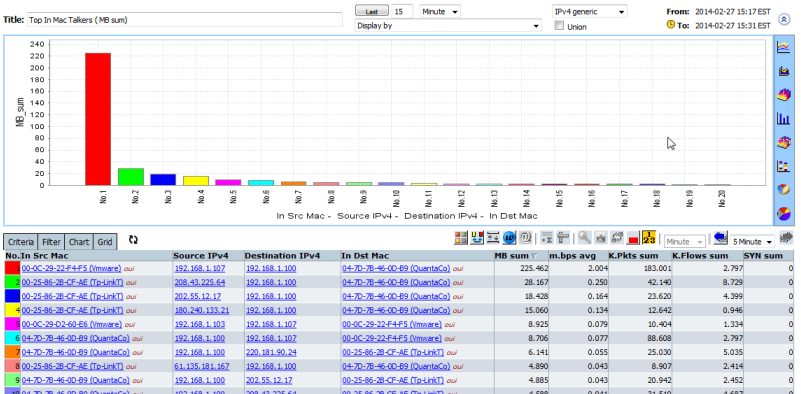
Task: Click the @ email icon
Action: 525,238
